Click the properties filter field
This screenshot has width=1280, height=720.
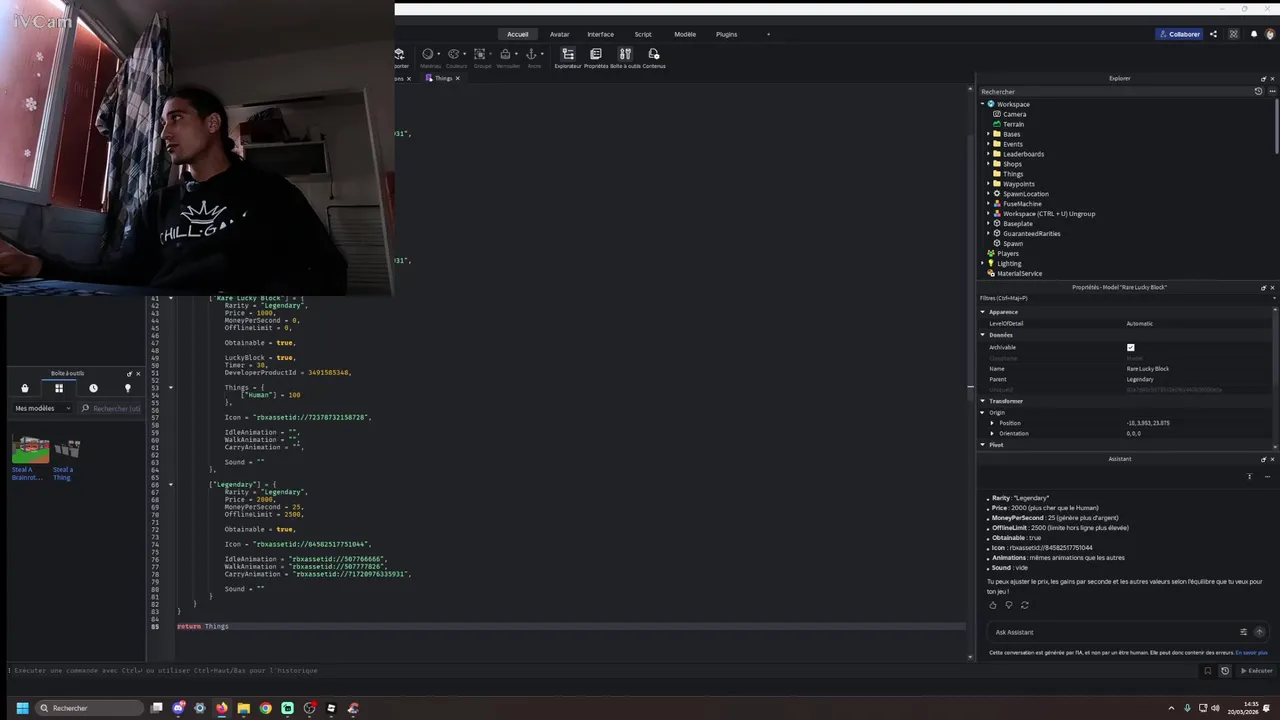tap(1125, 298)
